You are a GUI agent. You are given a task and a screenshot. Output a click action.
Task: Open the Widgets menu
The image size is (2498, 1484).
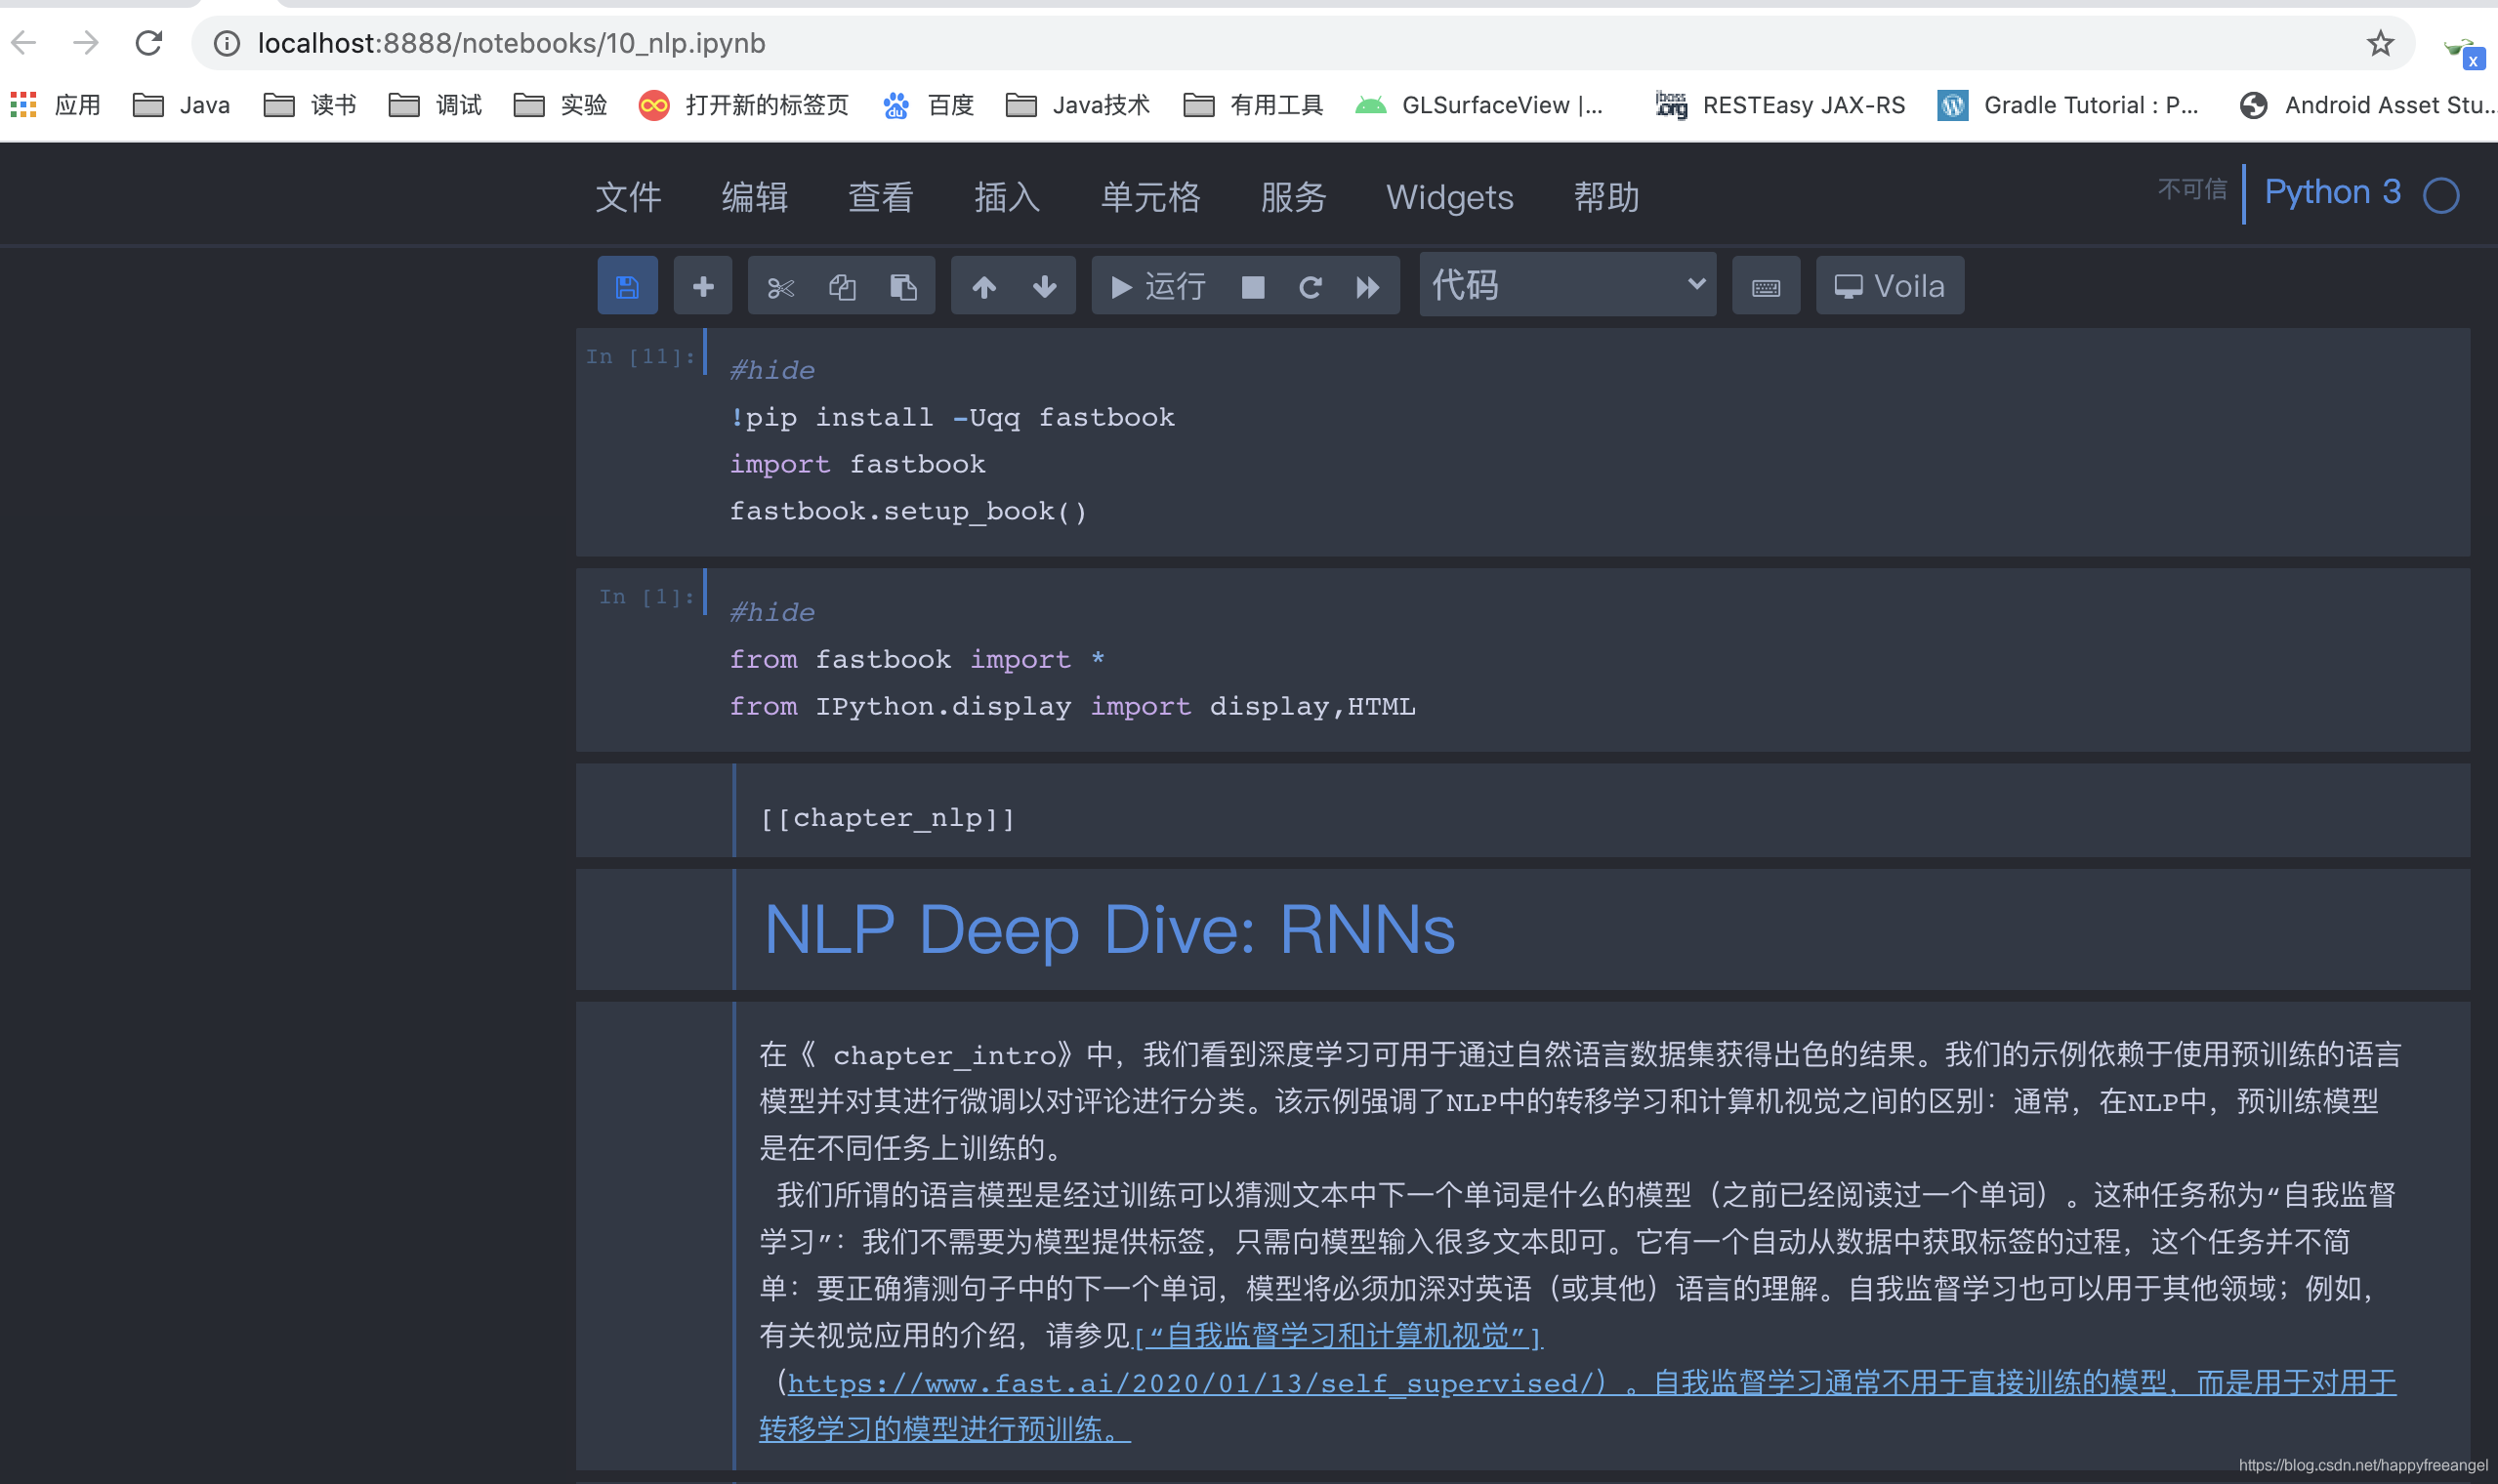click(x=1450, y=197)
